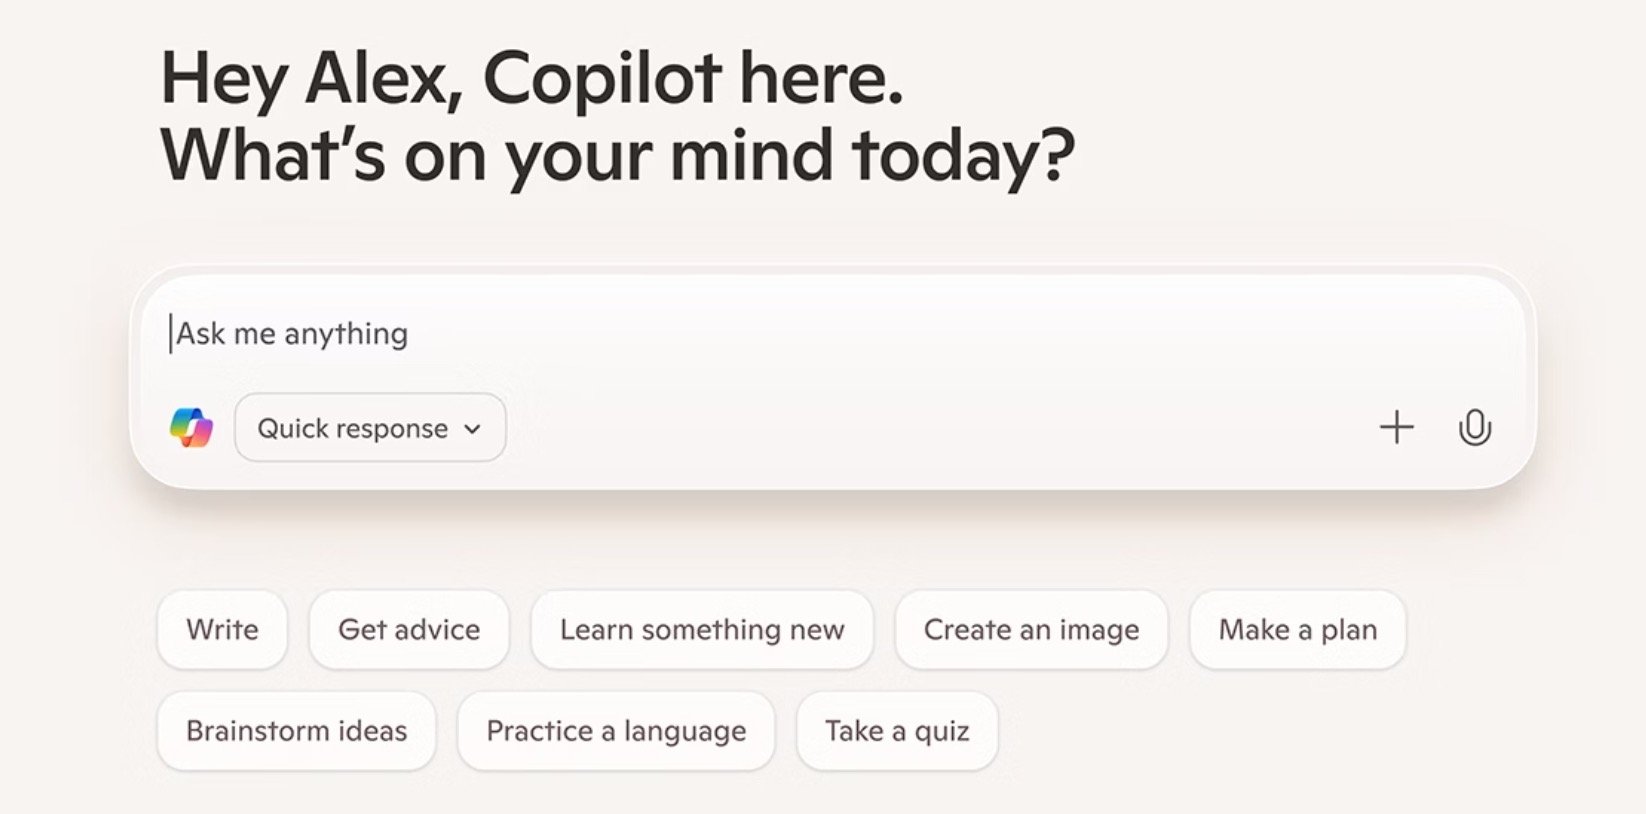Start the Take a quiz suggestion
1646x814 pixels.
point(897,731)
